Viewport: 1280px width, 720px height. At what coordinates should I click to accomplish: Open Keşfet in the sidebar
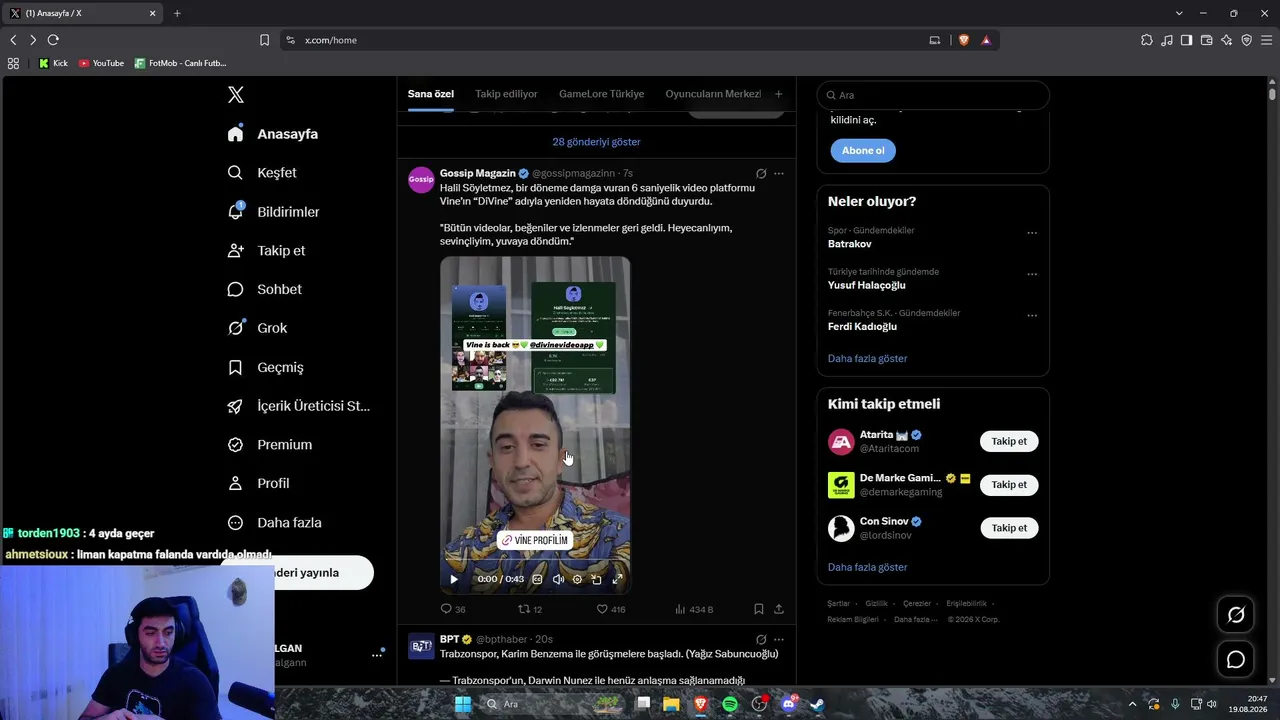[x=262, y=173]
